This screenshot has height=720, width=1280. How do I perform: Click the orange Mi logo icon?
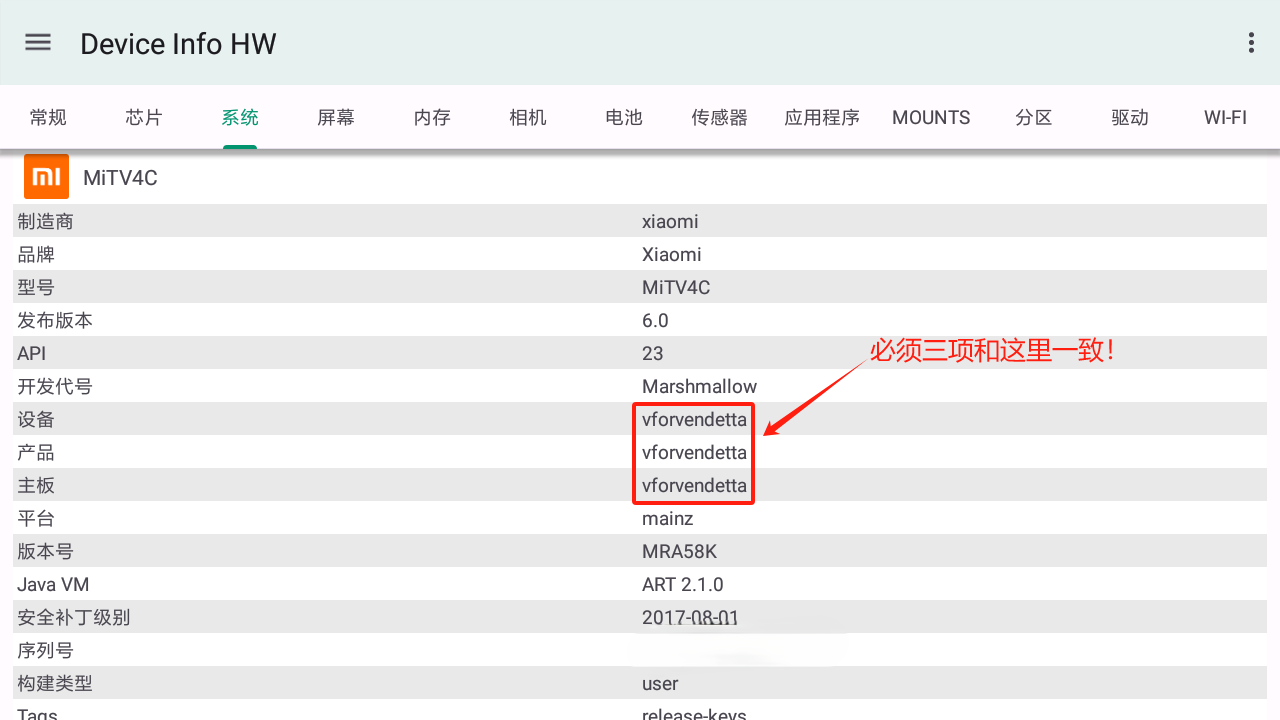[x=46, y=177]
